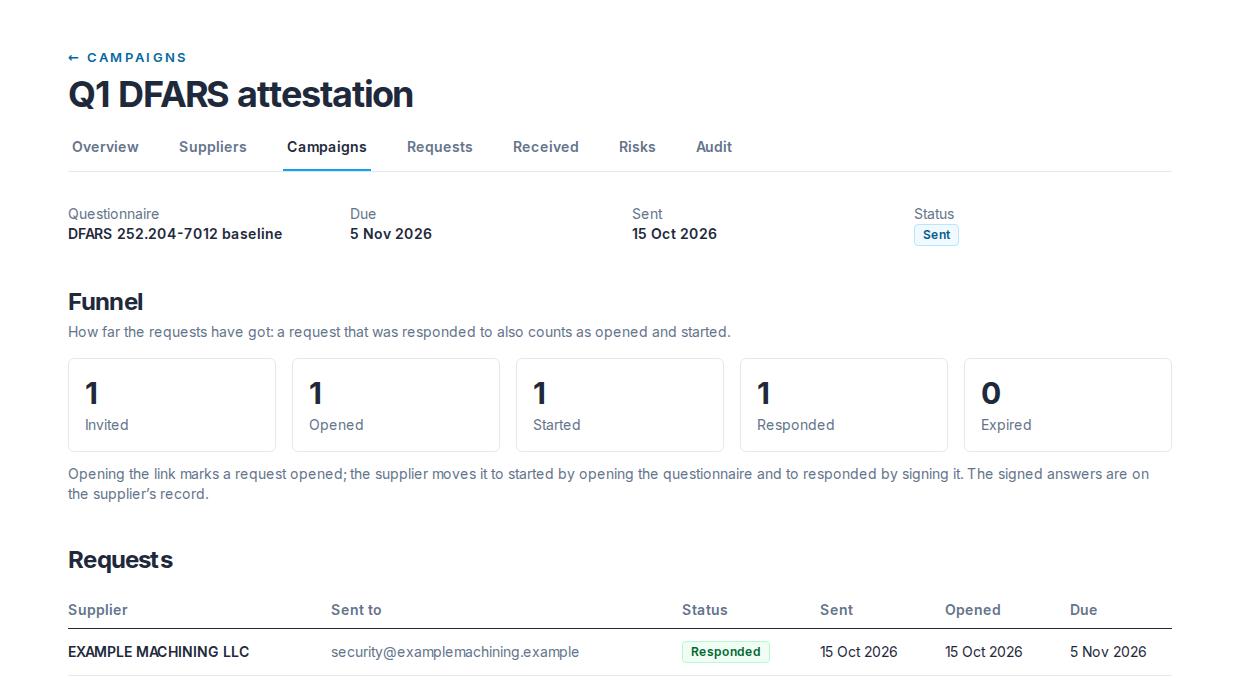Image resolution: width=1240 pixels, height=700 pixels.
Task: Click the Invited funnel card
Action: coord(172,405)
